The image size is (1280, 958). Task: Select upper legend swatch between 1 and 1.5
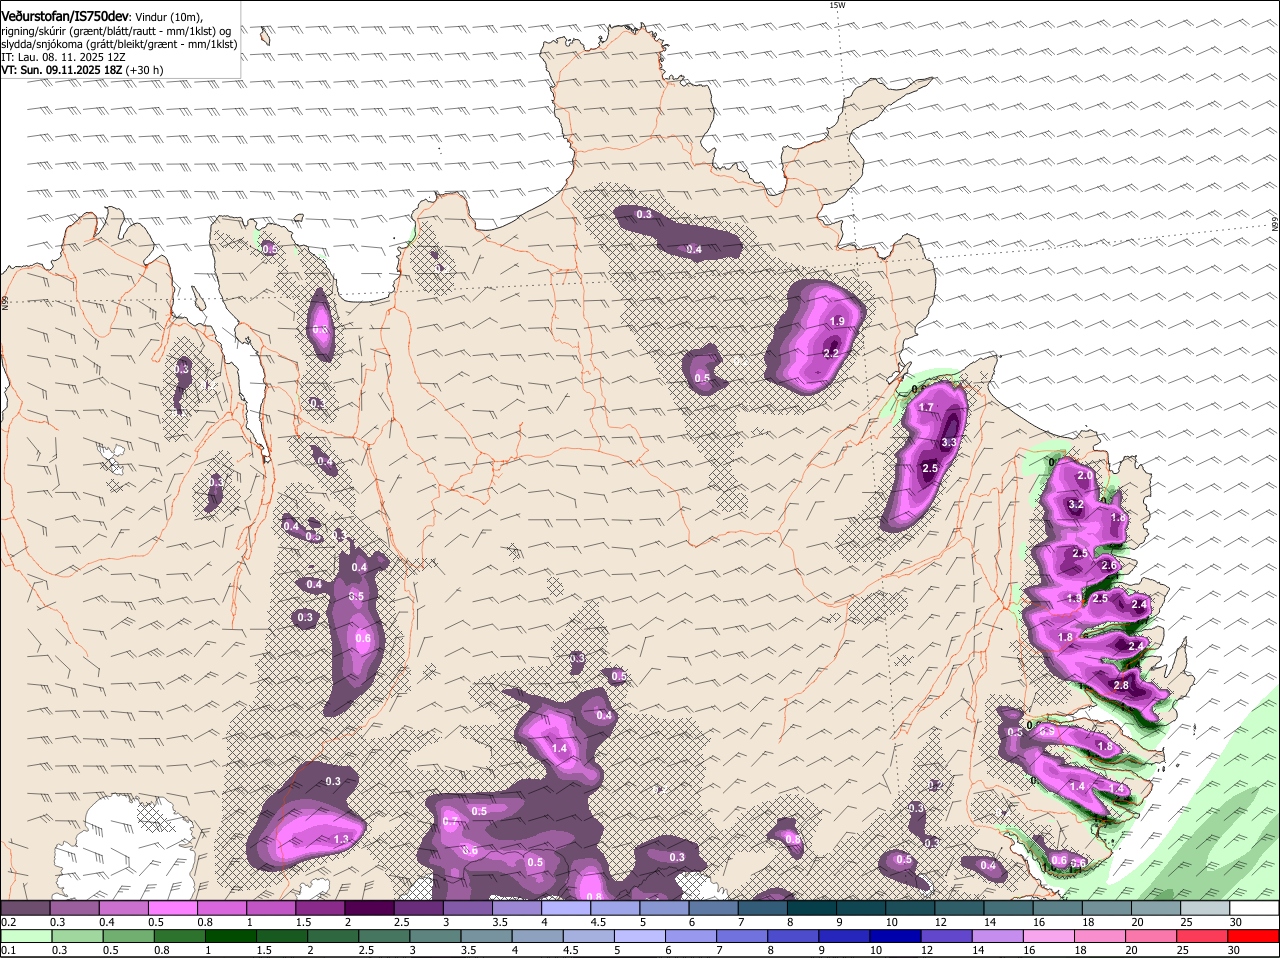tap(271, 908)
